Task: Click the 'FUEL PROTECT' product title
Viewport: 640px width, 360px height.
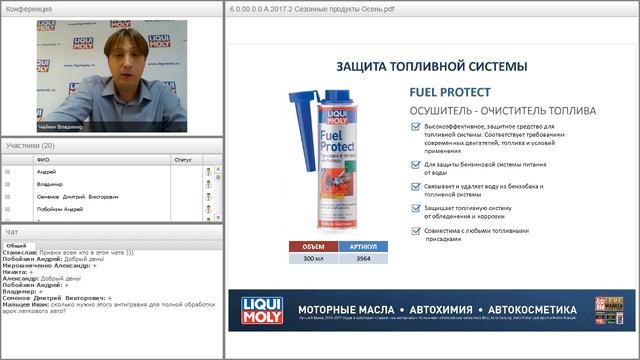Action: click(450, 92)
